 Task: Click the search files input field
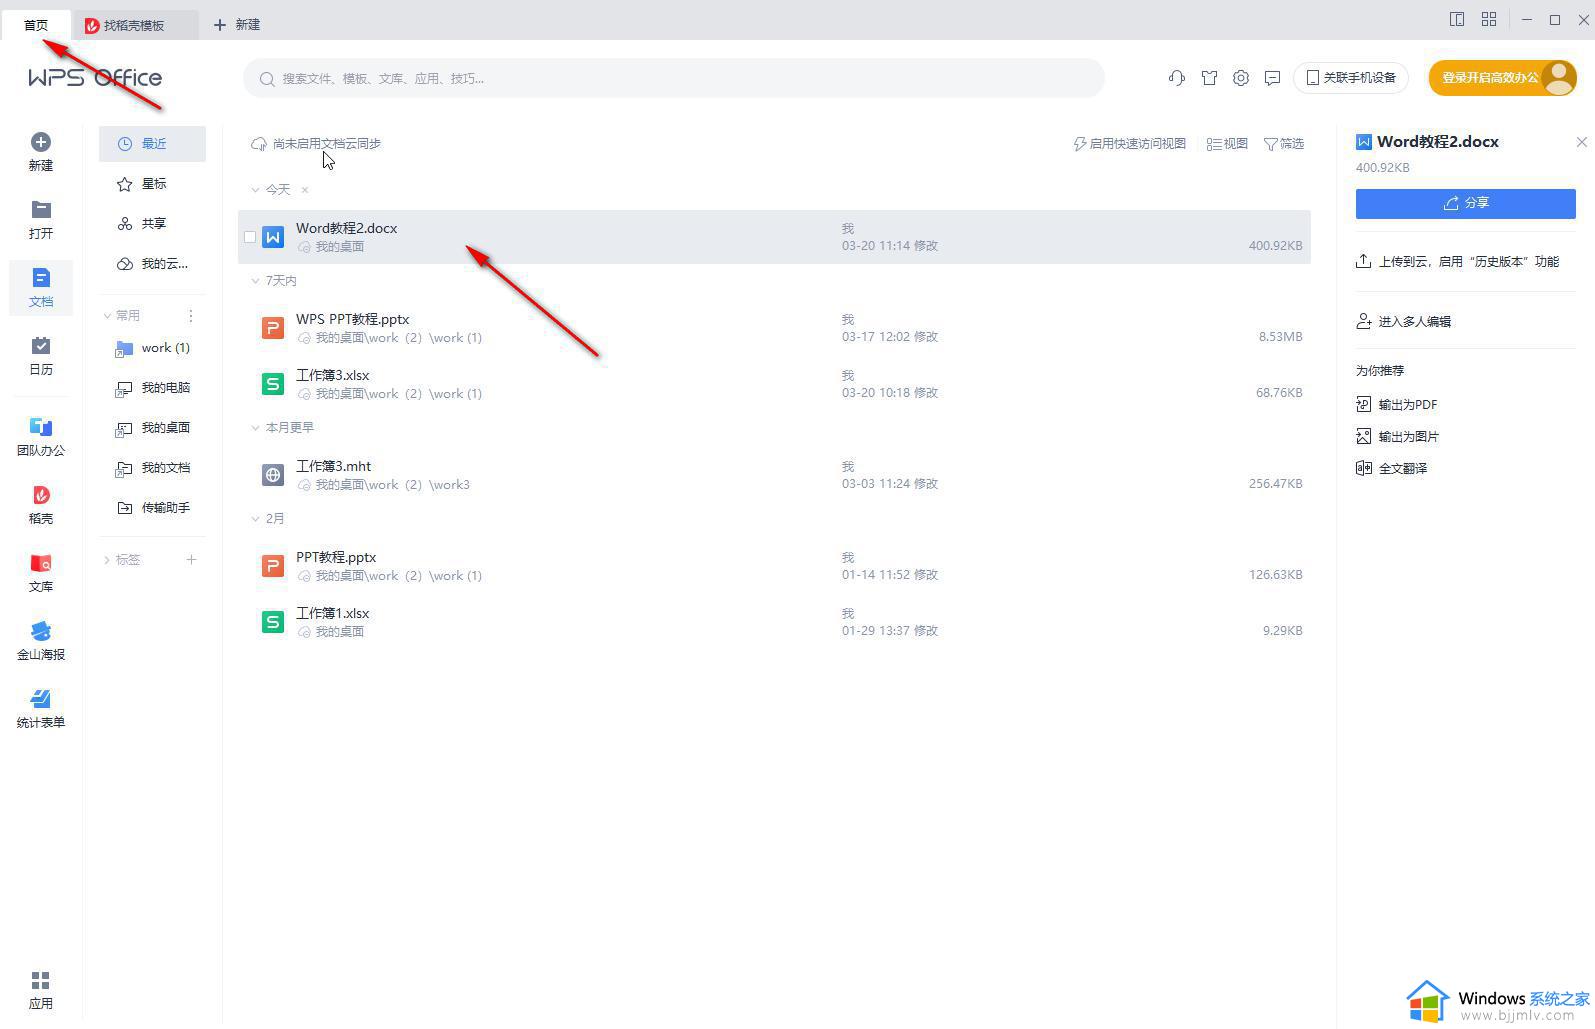coord(673,78)
